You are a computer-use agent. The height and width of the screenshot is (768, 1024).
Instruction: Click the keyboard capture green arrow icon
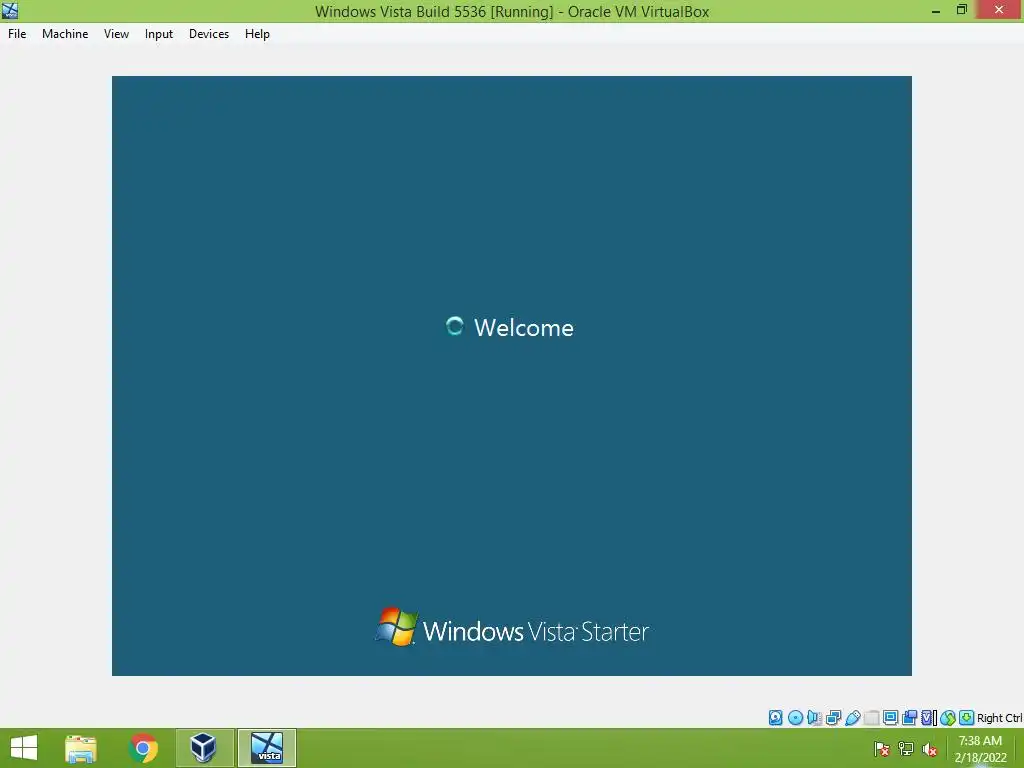click(967, 718)
